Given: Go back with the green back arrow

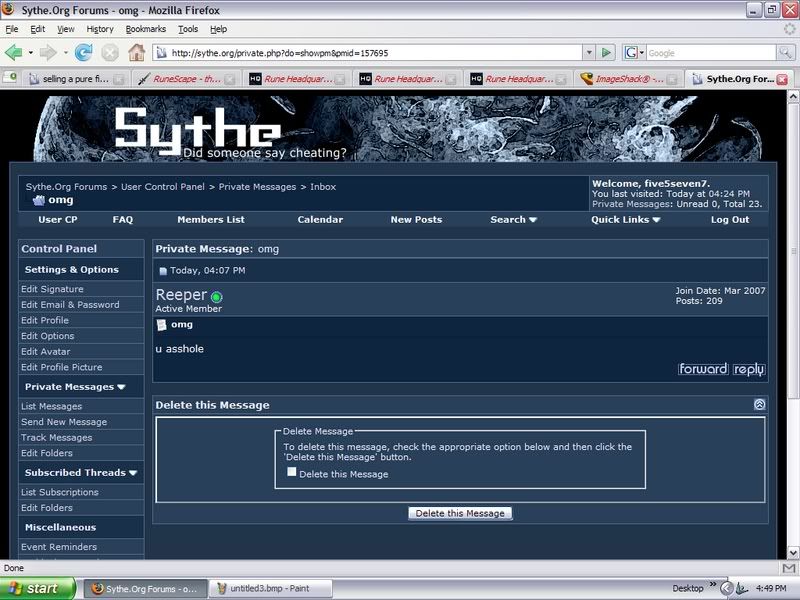Looking at the screenshot, I should [x=13, y=53].
